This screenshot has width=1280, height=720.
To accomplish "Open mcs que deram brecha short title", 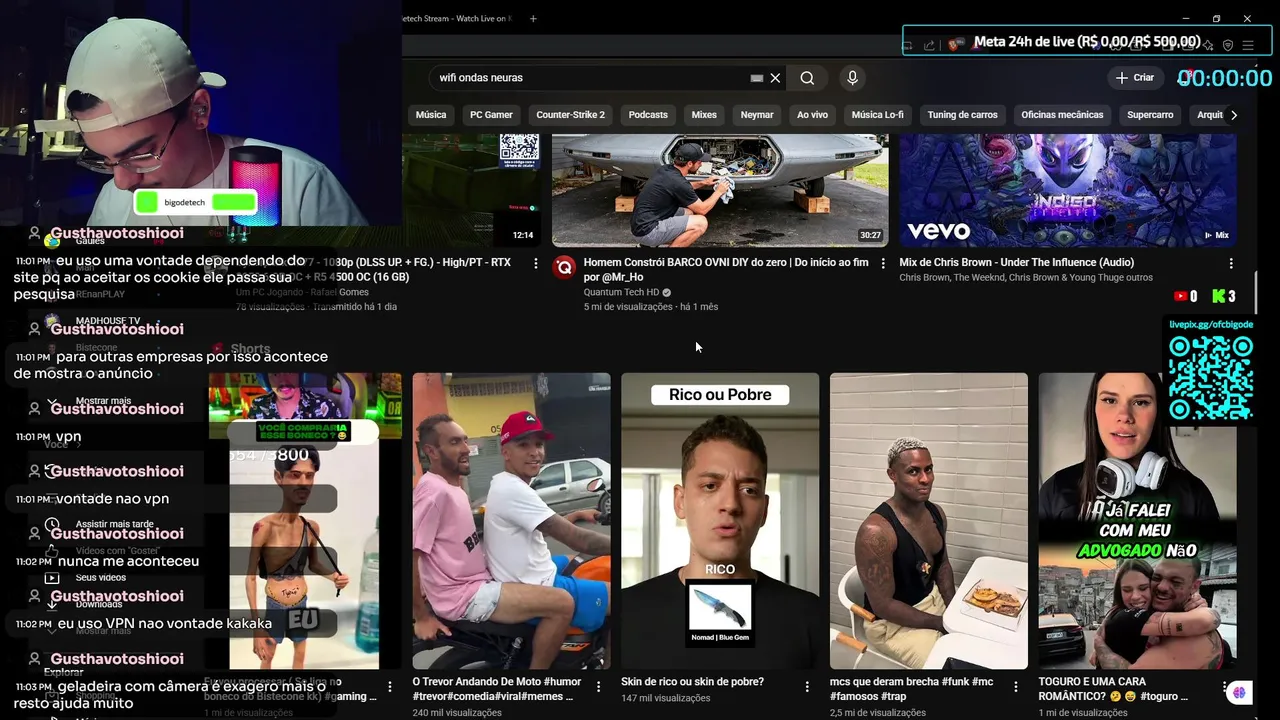I will point(912,689).
